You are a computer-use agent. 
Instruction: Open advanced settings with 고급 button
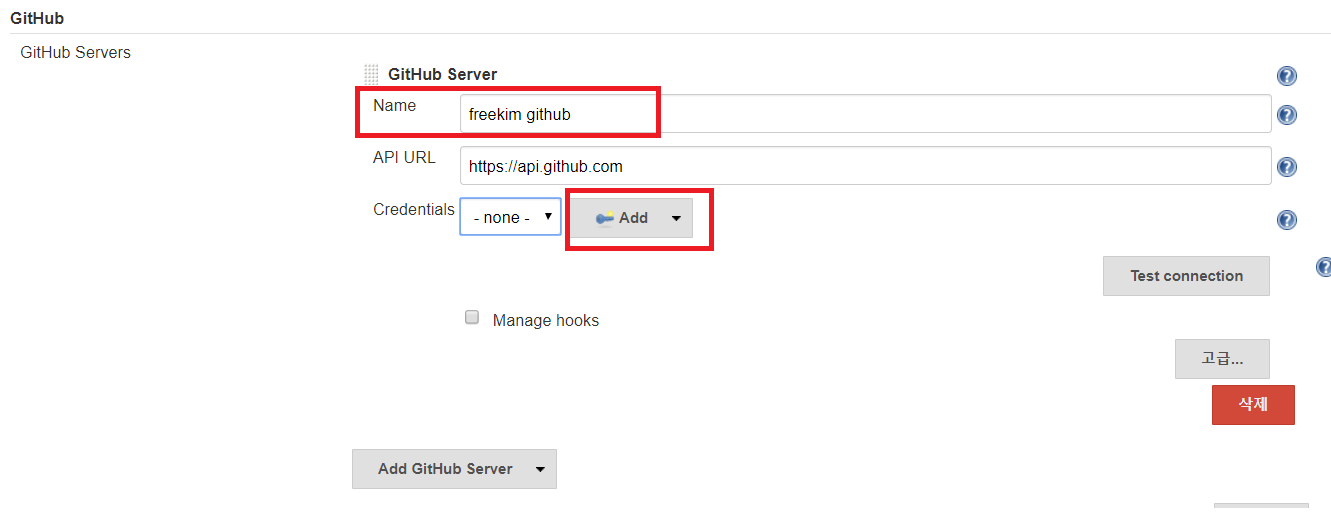click(1222, 359)
